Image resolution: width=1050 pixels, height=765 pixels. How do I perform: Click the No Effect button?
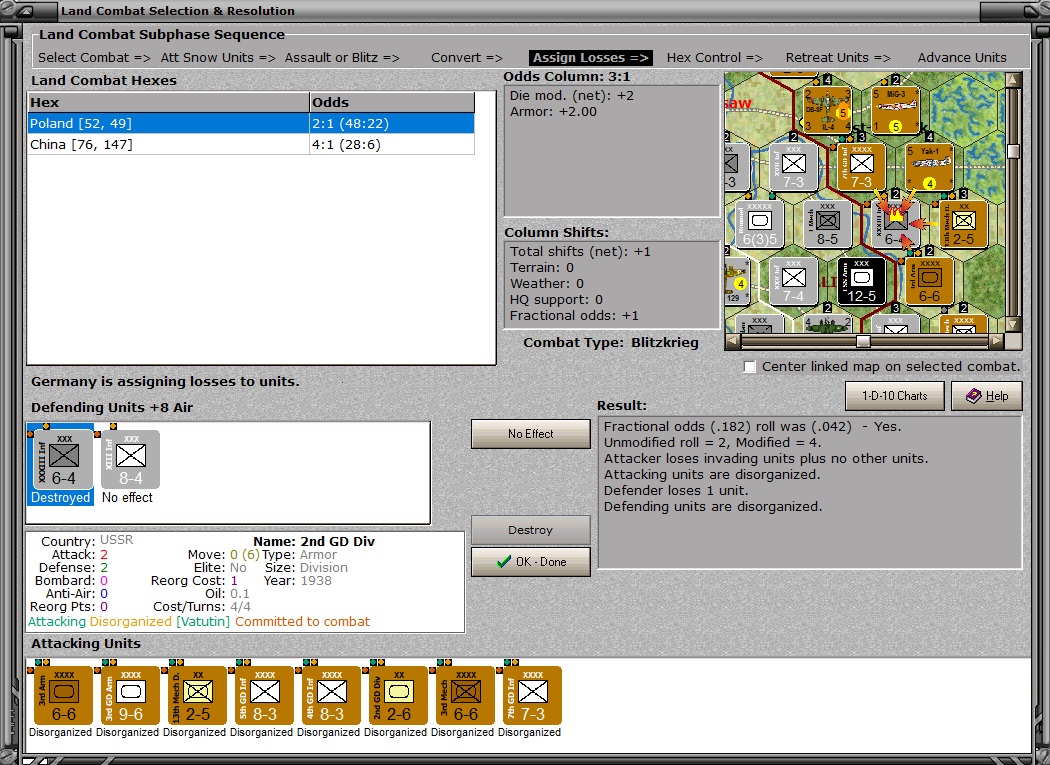tap(530, 434)
